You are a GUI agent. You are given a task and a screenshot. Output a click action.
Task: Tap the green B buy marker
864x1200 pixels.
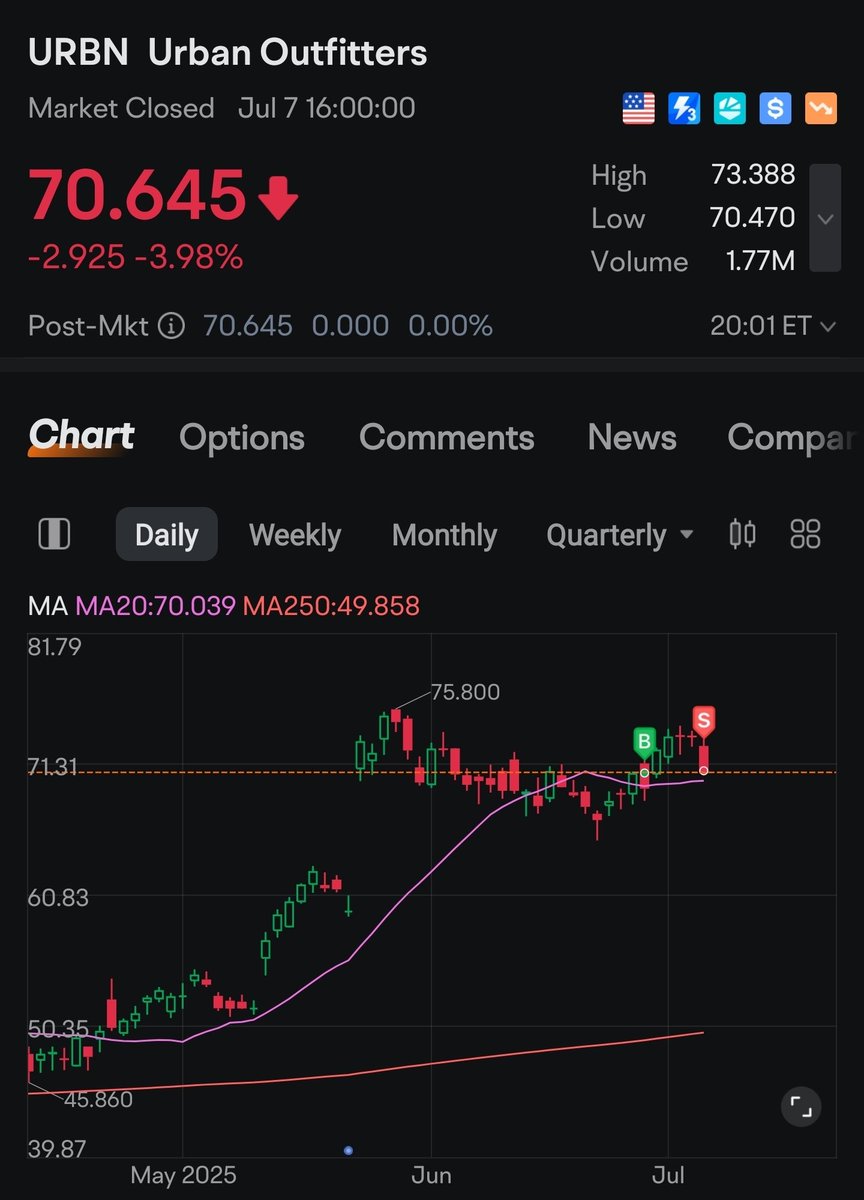pyautogui.click(x=645, y=743)
